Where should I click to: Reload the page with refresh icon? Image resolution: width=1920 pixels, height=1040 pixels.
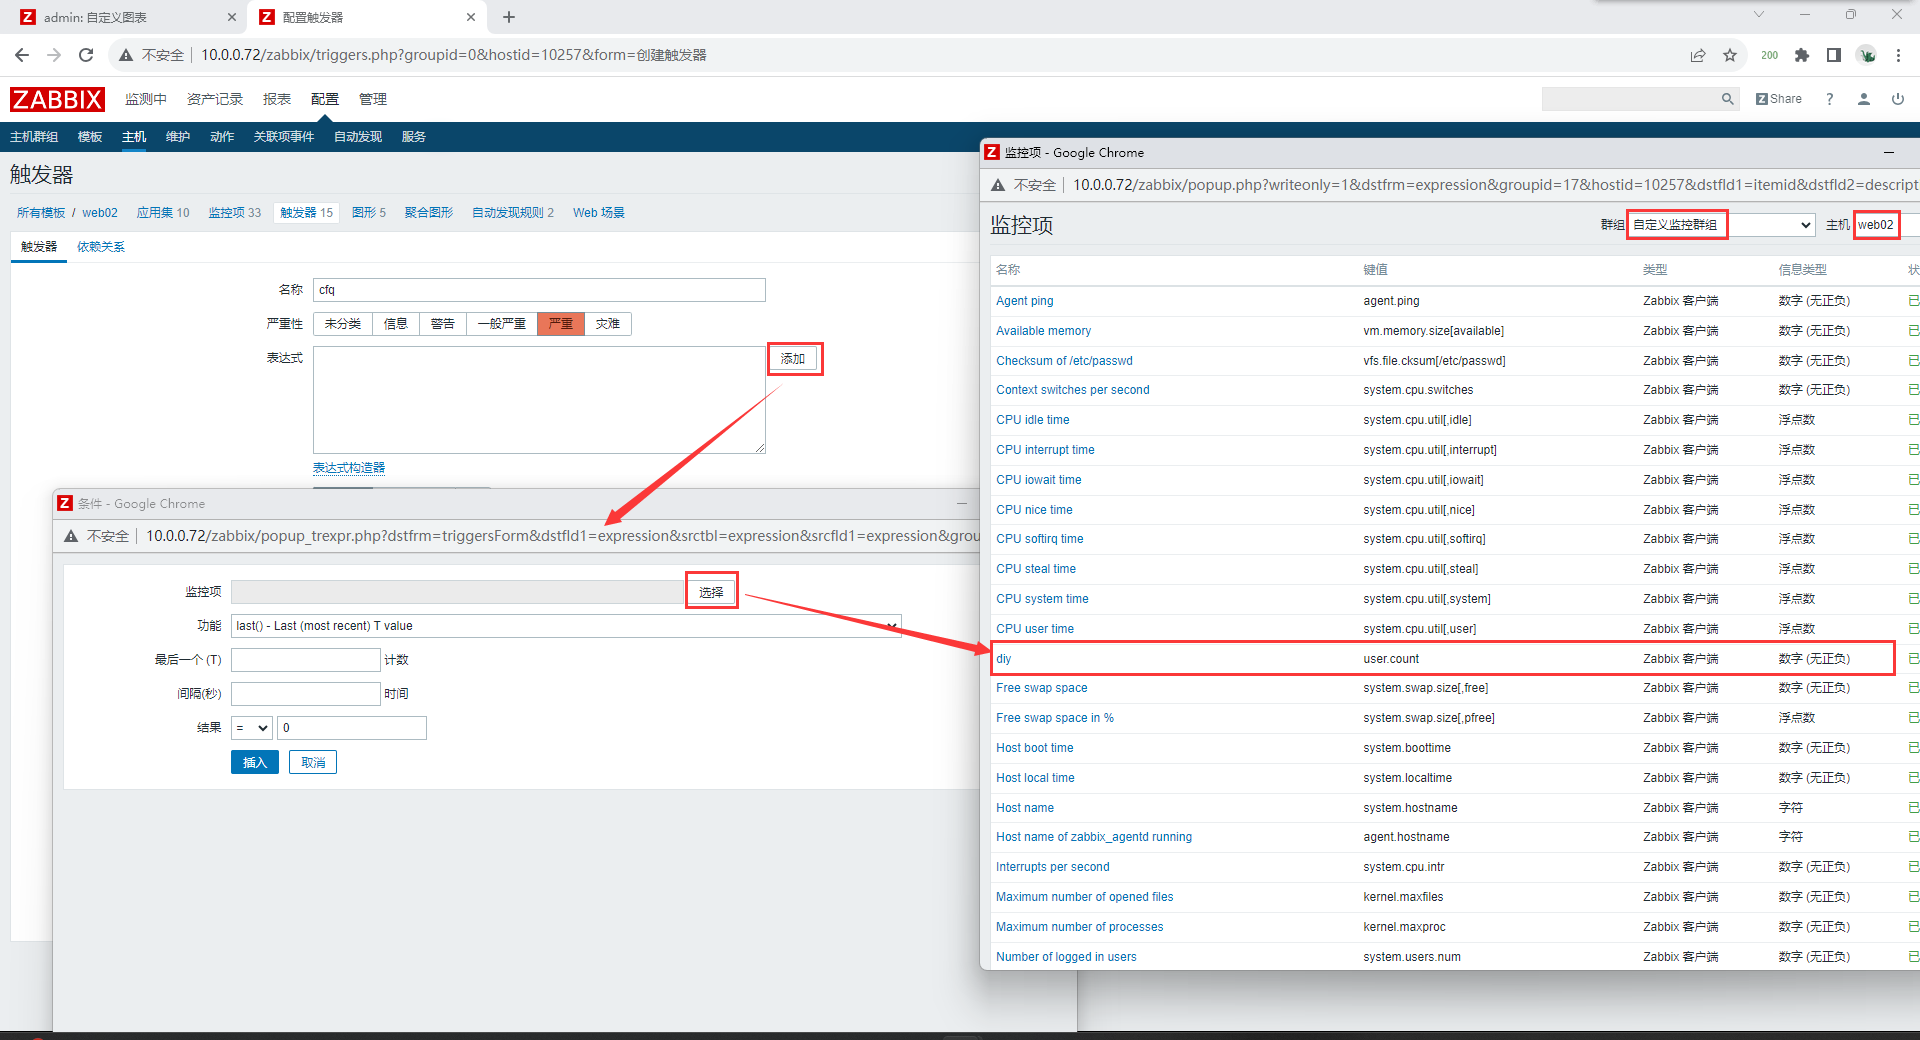[86, 55]
